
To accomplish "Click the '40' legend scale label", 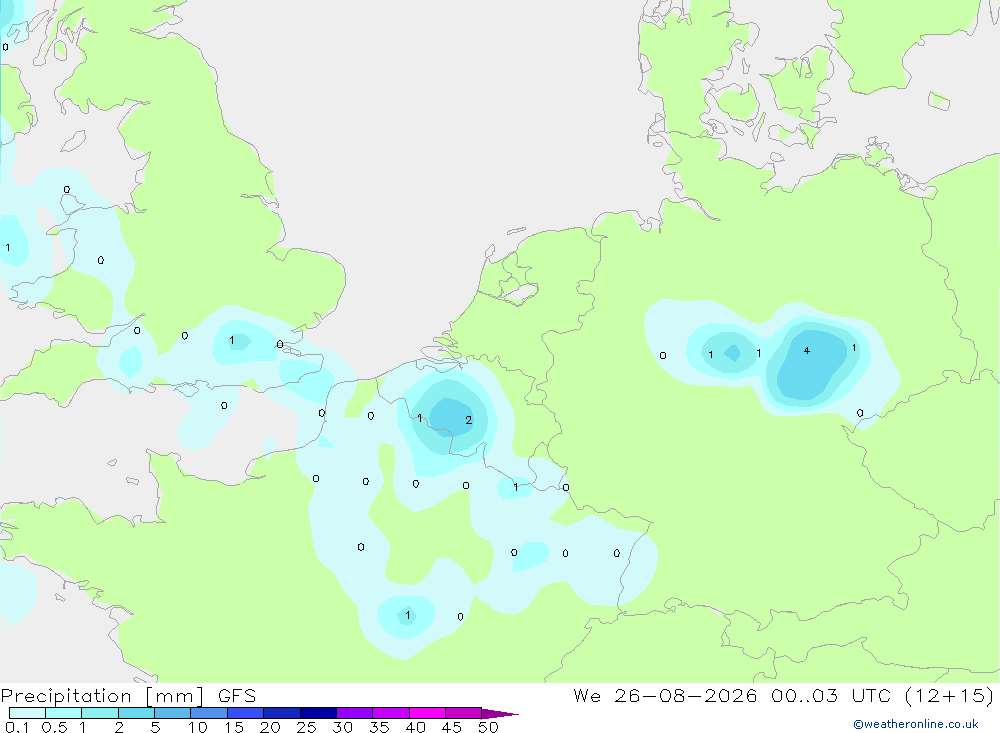I will tap(416, 727).
